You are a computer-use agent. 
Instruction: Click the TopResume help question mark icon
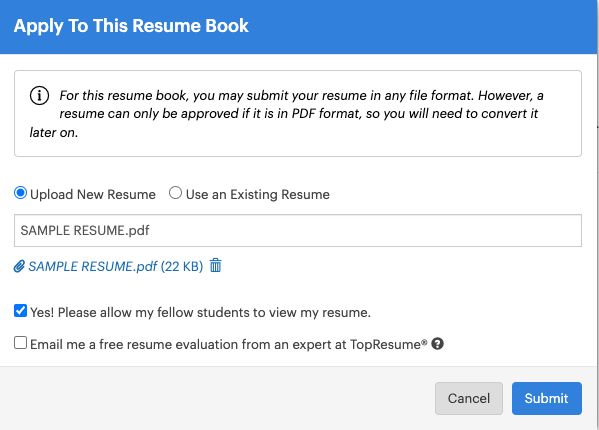click(437, 344)
